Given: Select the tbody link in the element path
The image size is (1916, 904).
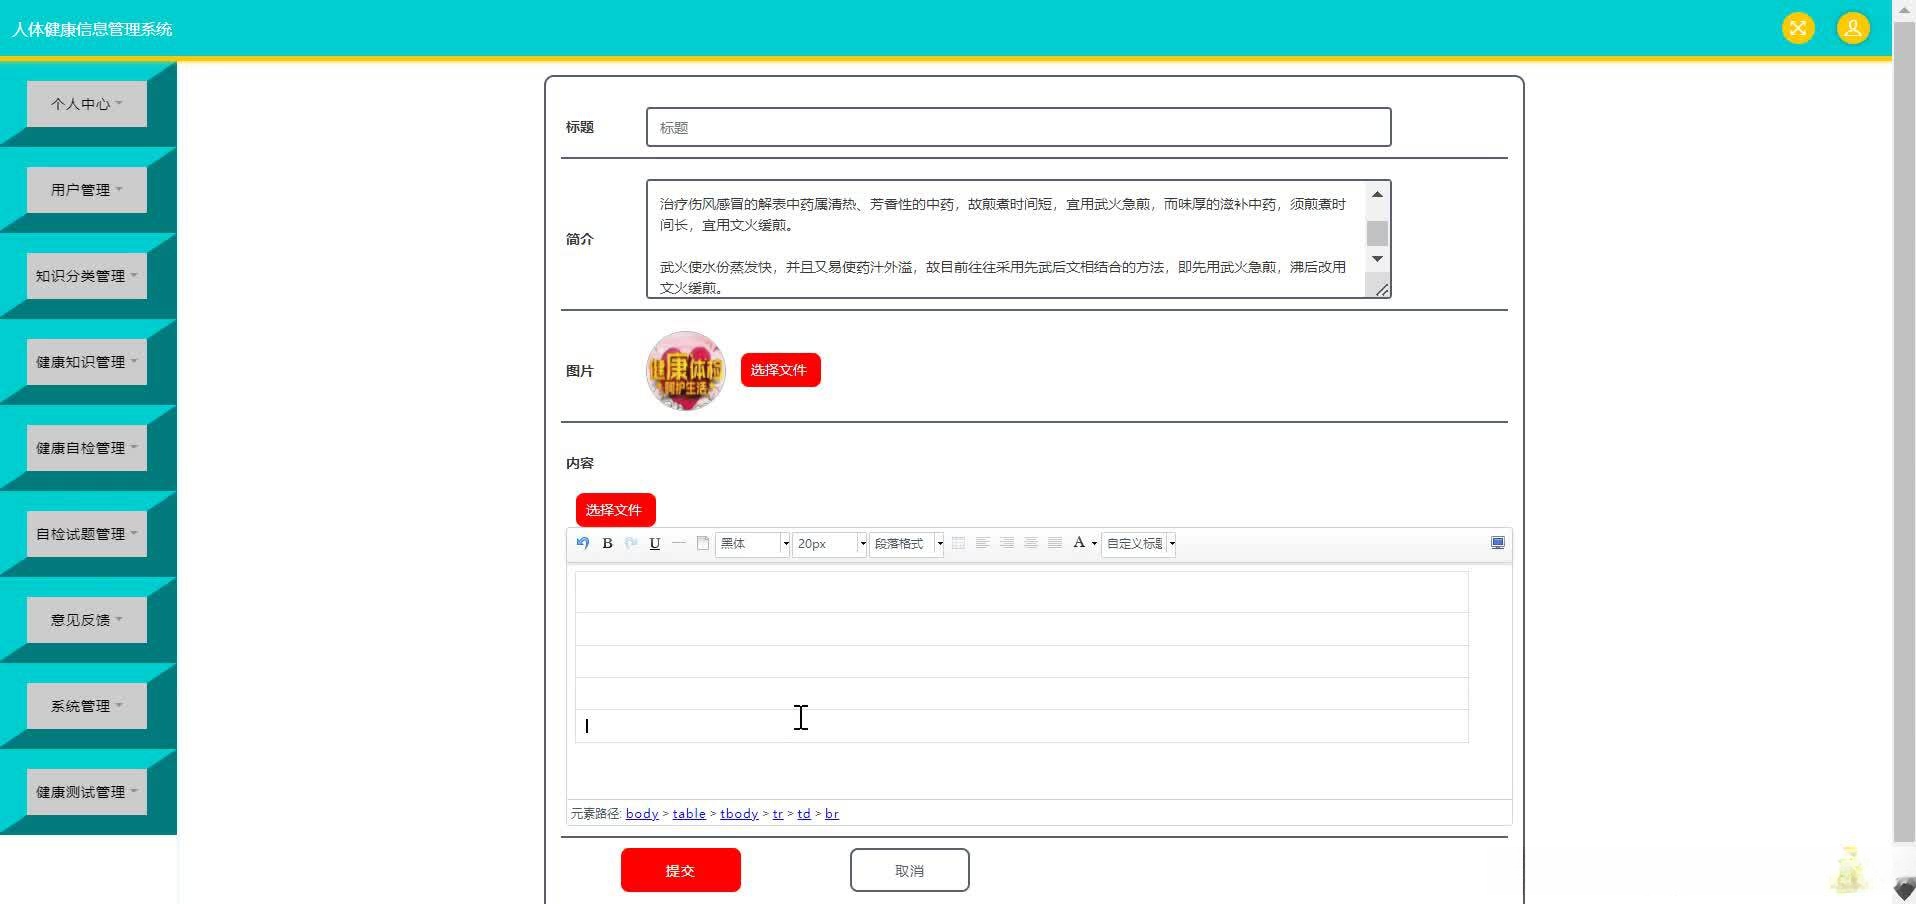Looking at the screenshot, I should 739,814.
